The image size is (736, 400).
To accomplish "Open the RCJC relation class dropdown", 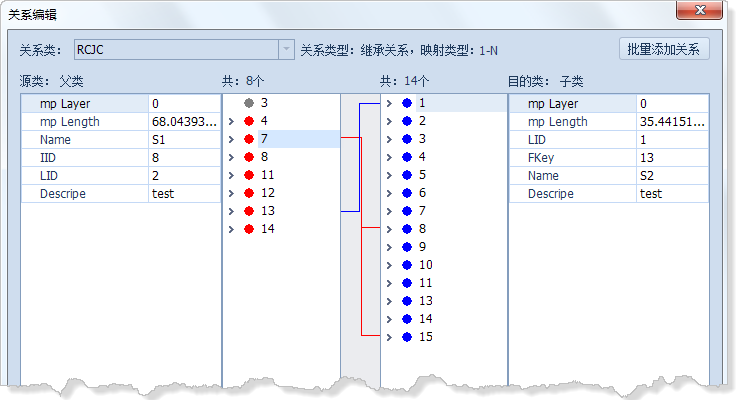I will [286, 50].
